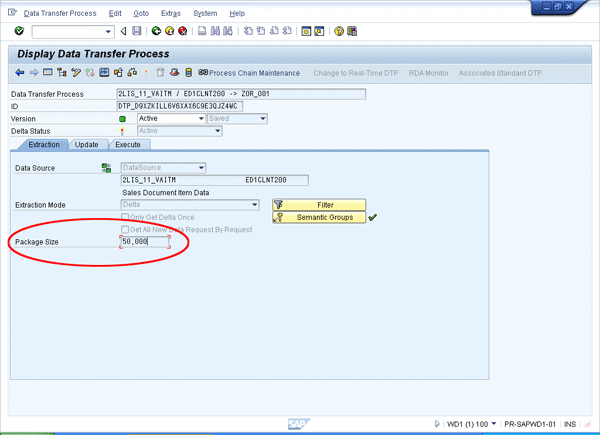Viewport: 600px width, 435px height.
Task: Click the green Back arrow icon
Action: coord(155,31)
